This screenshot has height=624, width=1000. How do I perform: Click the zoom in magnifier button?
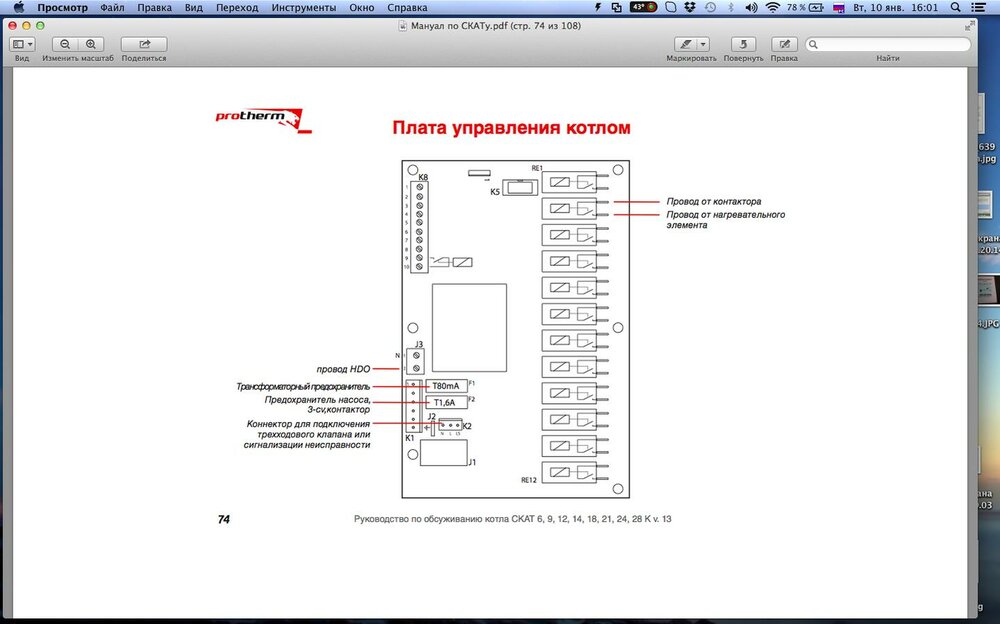91,44
